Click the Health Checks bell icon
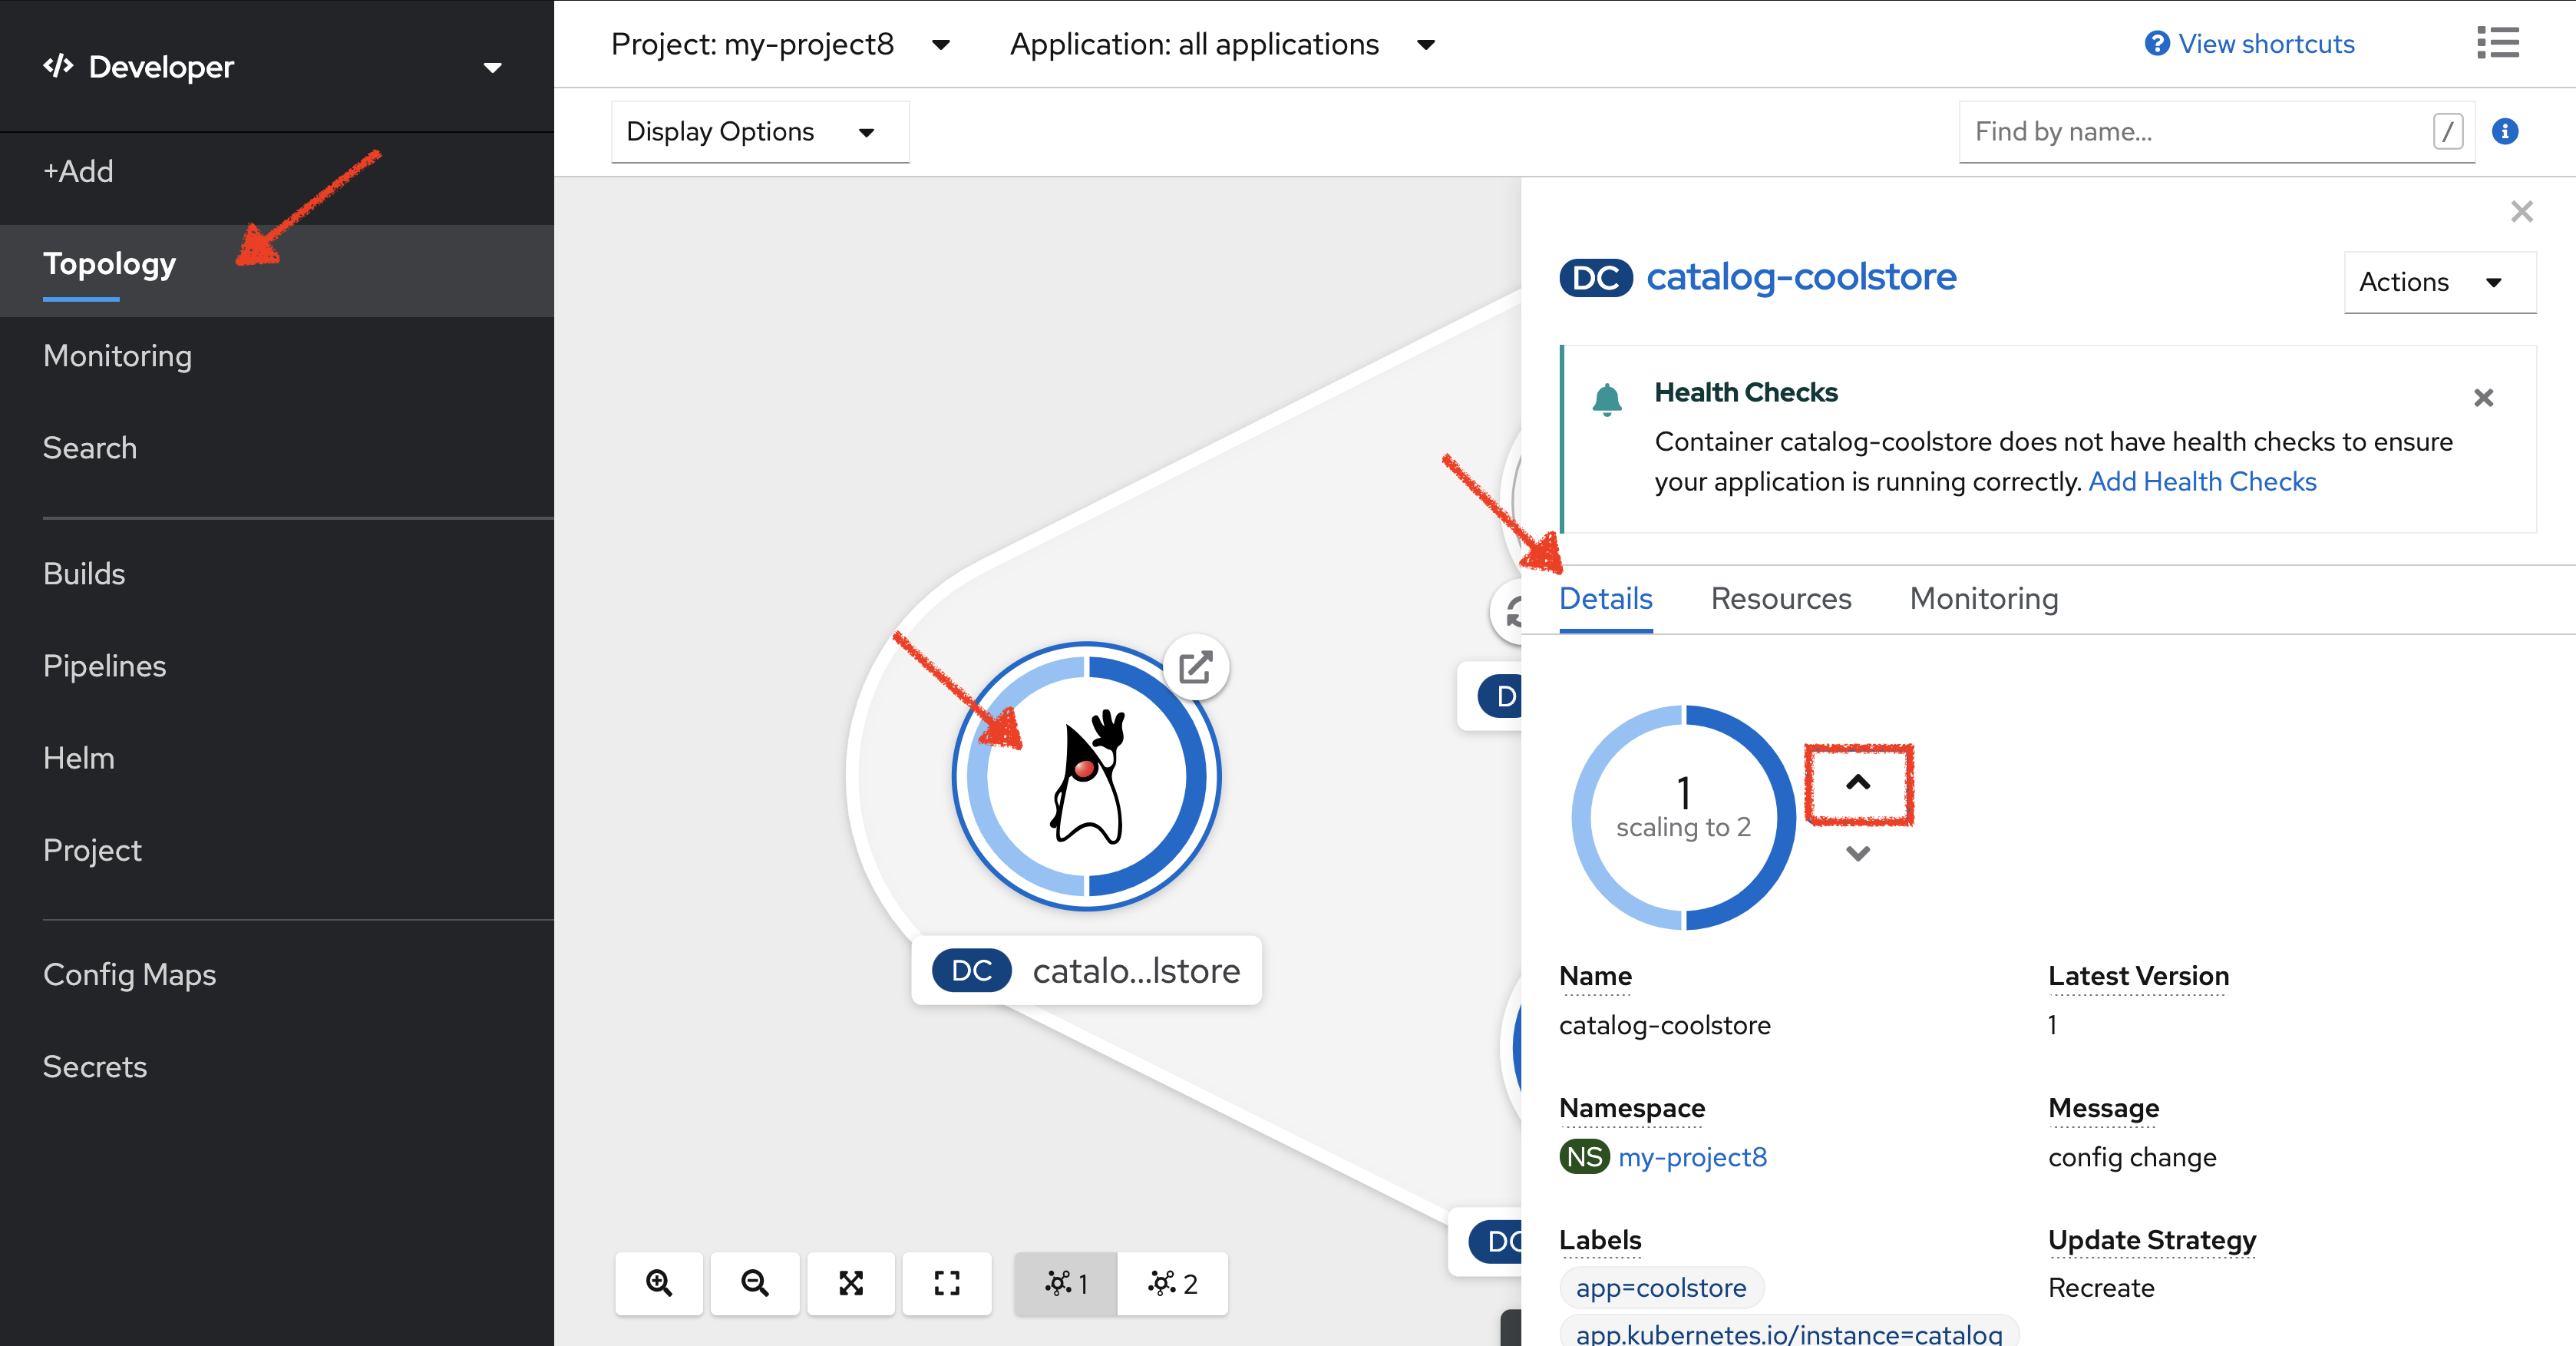Viewport: 2576px width, 1346px height. pyautogui.click(x=1607, y=399)
